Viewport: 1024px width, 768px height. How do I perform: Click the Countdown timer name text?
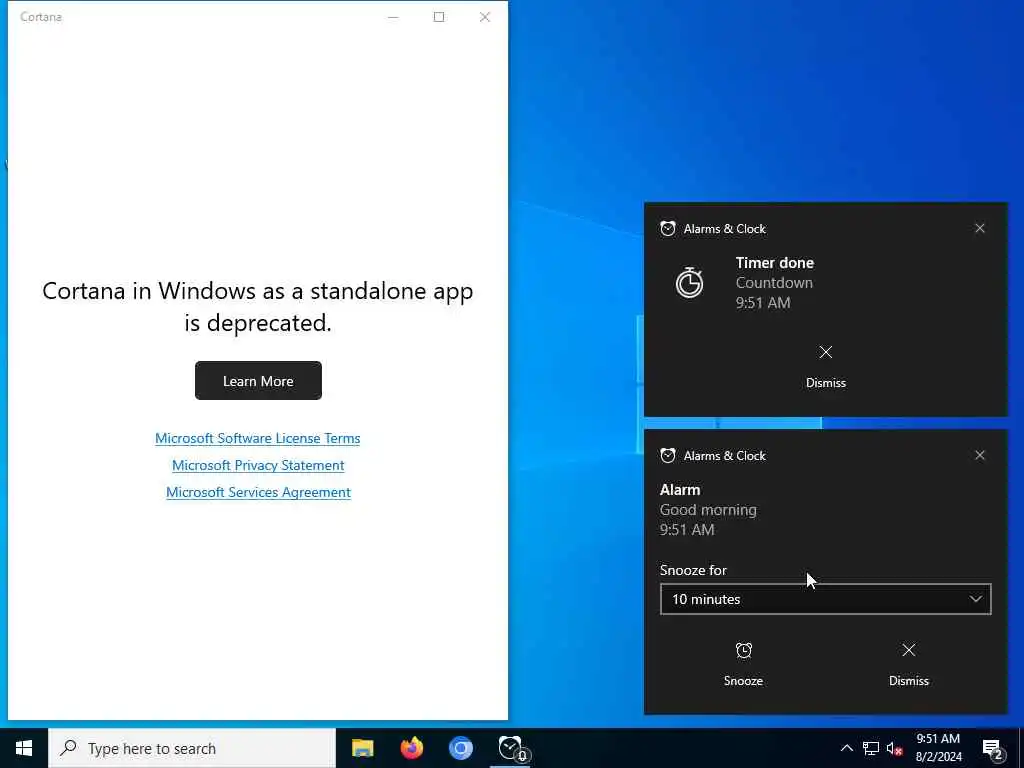(774, 283)
